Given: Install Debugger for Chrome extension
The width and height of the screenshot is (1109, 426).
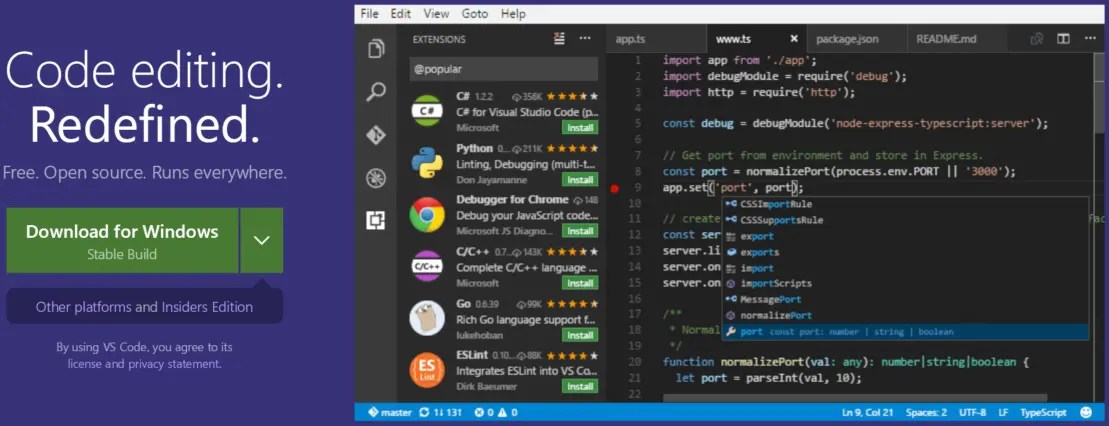Looking at the screenshot, I should (x=580, y=231).
